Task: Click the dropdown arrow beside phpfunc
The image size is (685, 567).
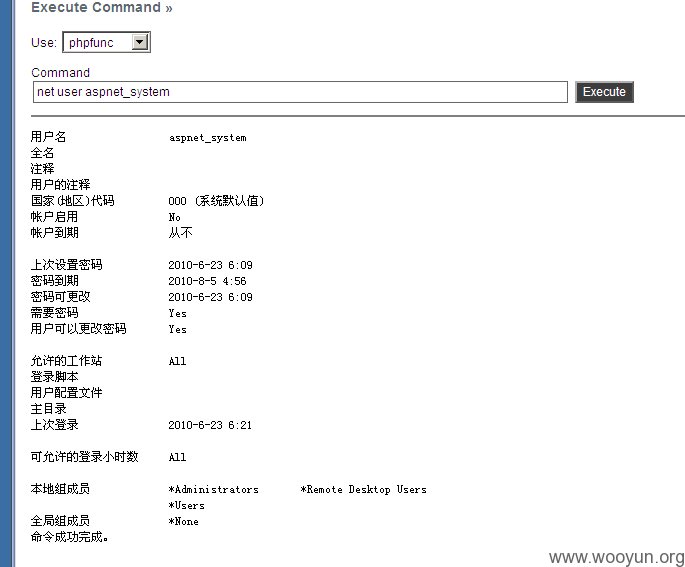Action: click(x=140, y=42)
